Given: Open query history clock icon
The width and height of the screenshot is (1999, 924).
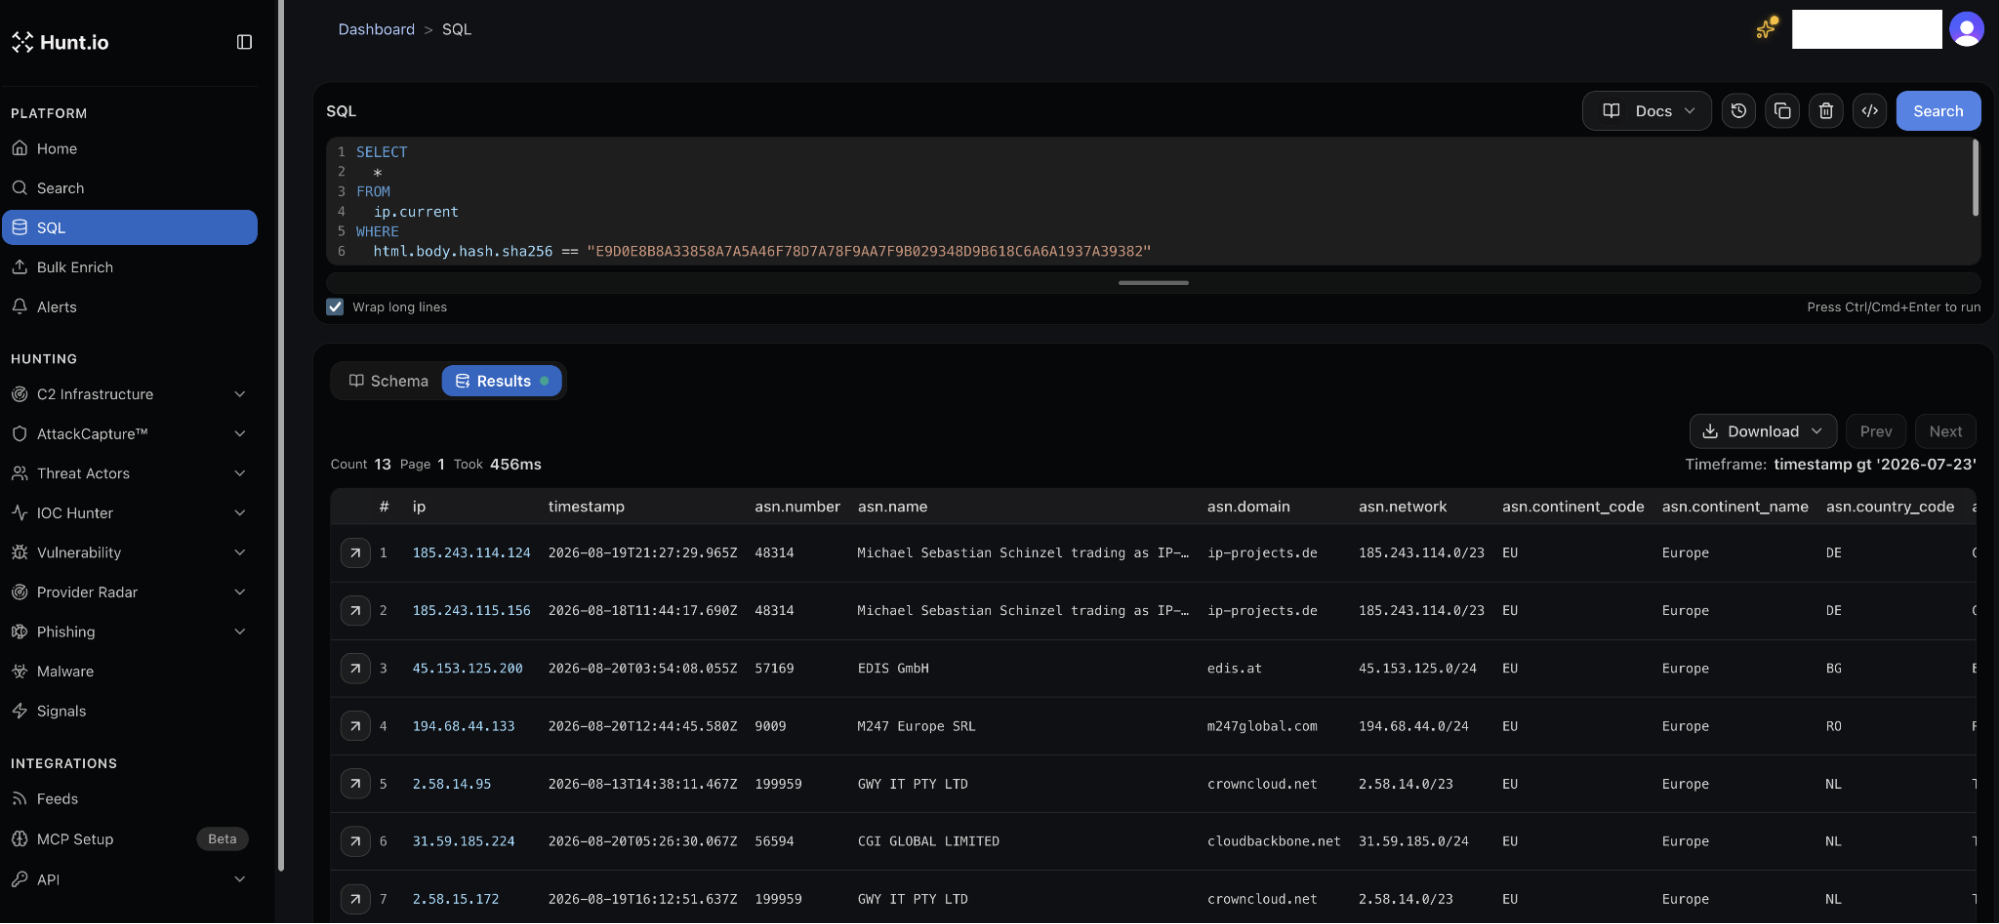Looking at the screenshot, I should (x=1738, y=111).
